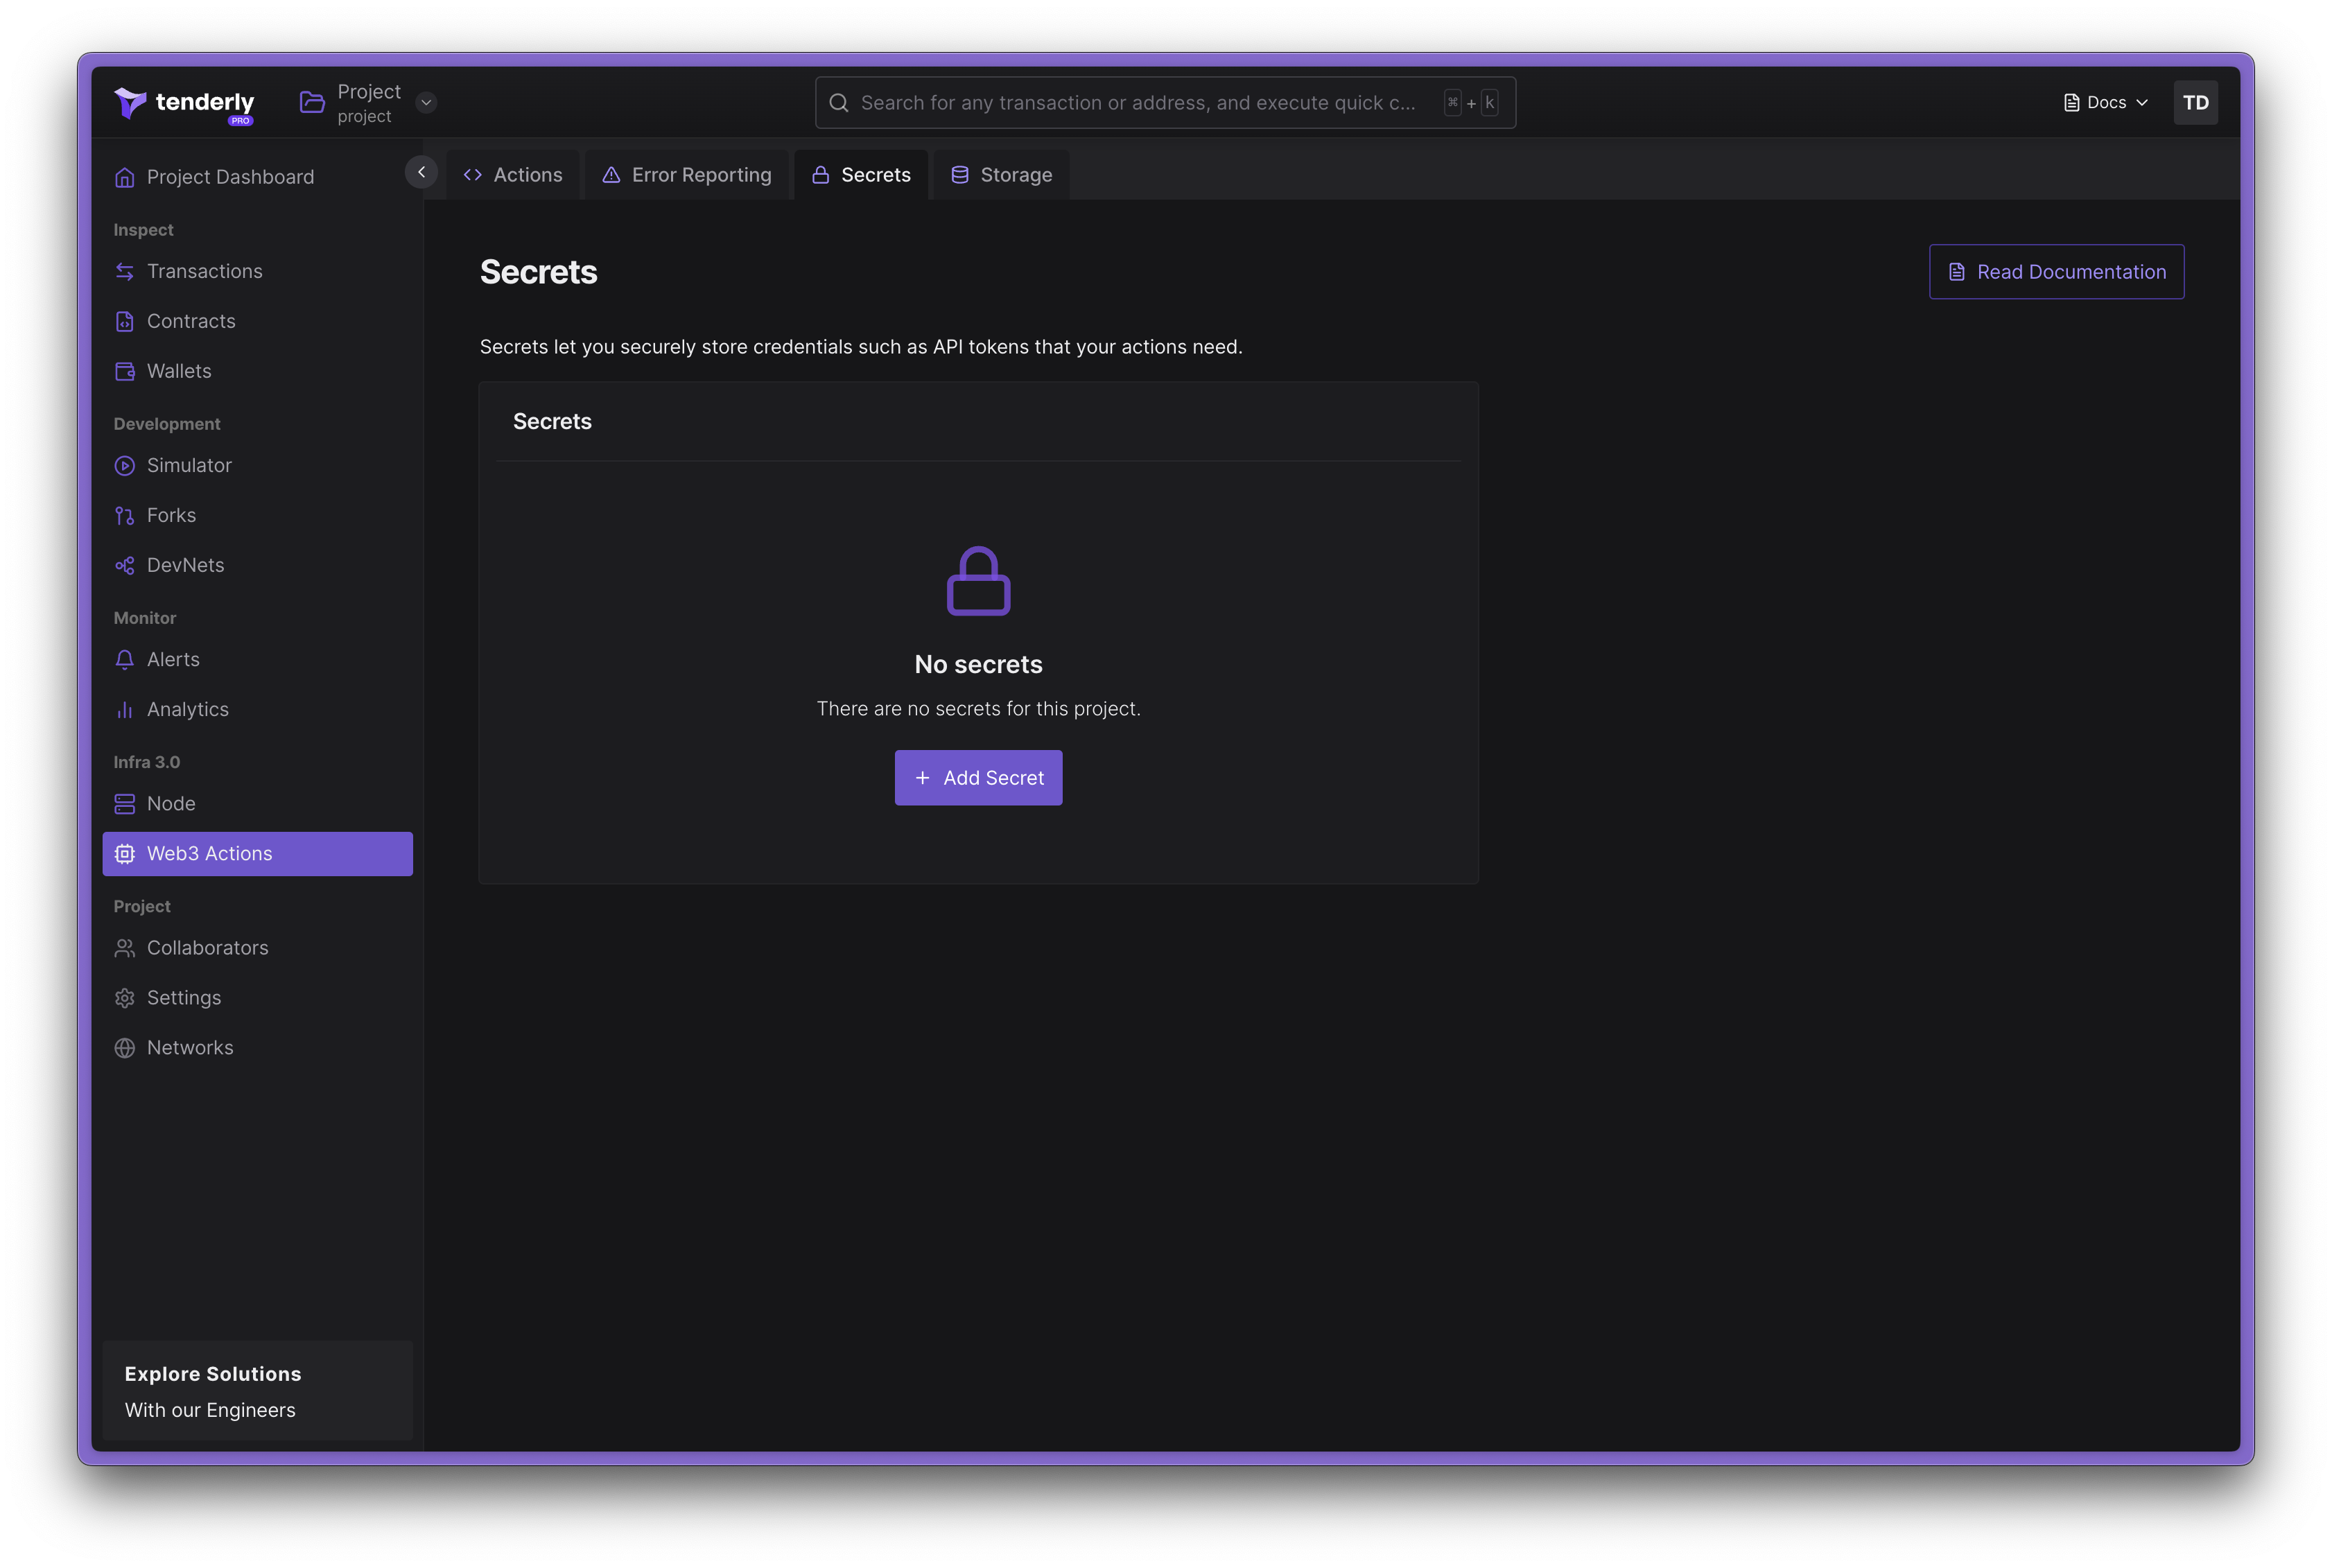Screen dimensions: 2332x1568
Task: Open the Docs dropdown menu
Action: tap(2106, 103)
